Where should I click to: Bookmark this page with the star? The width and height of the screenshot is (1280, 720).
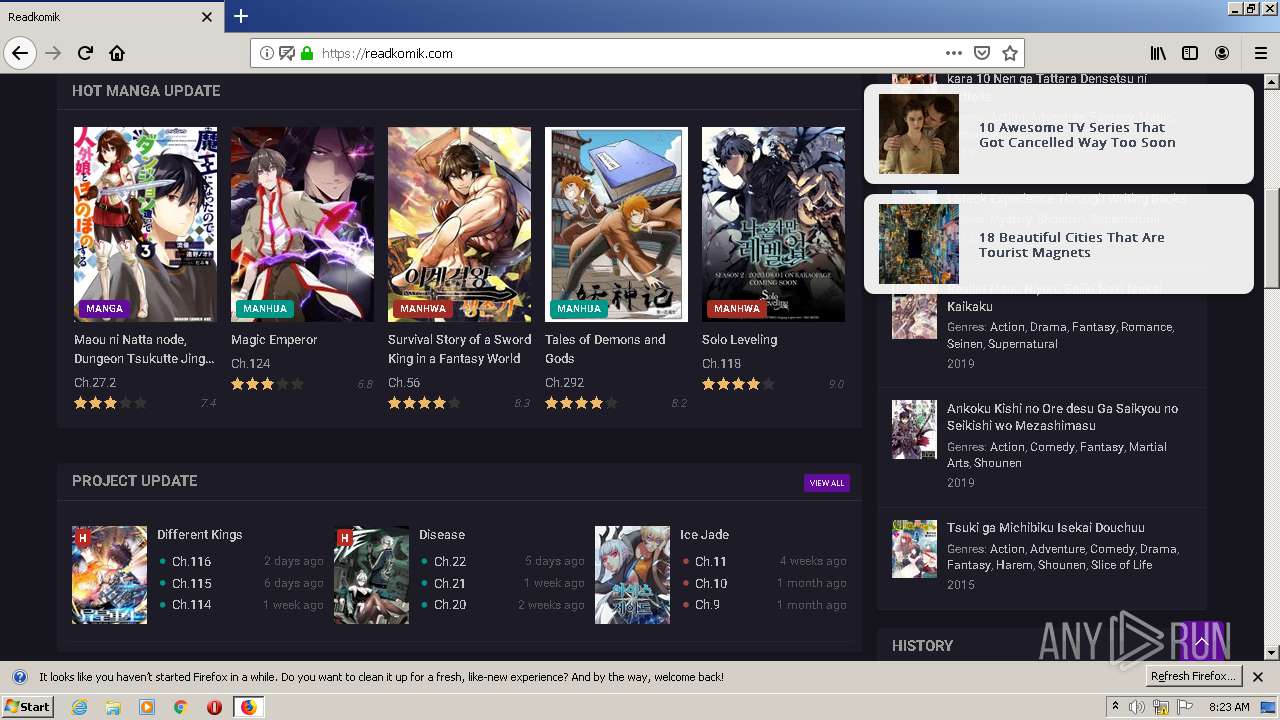pyautogui.click(x=1010, y=53)
